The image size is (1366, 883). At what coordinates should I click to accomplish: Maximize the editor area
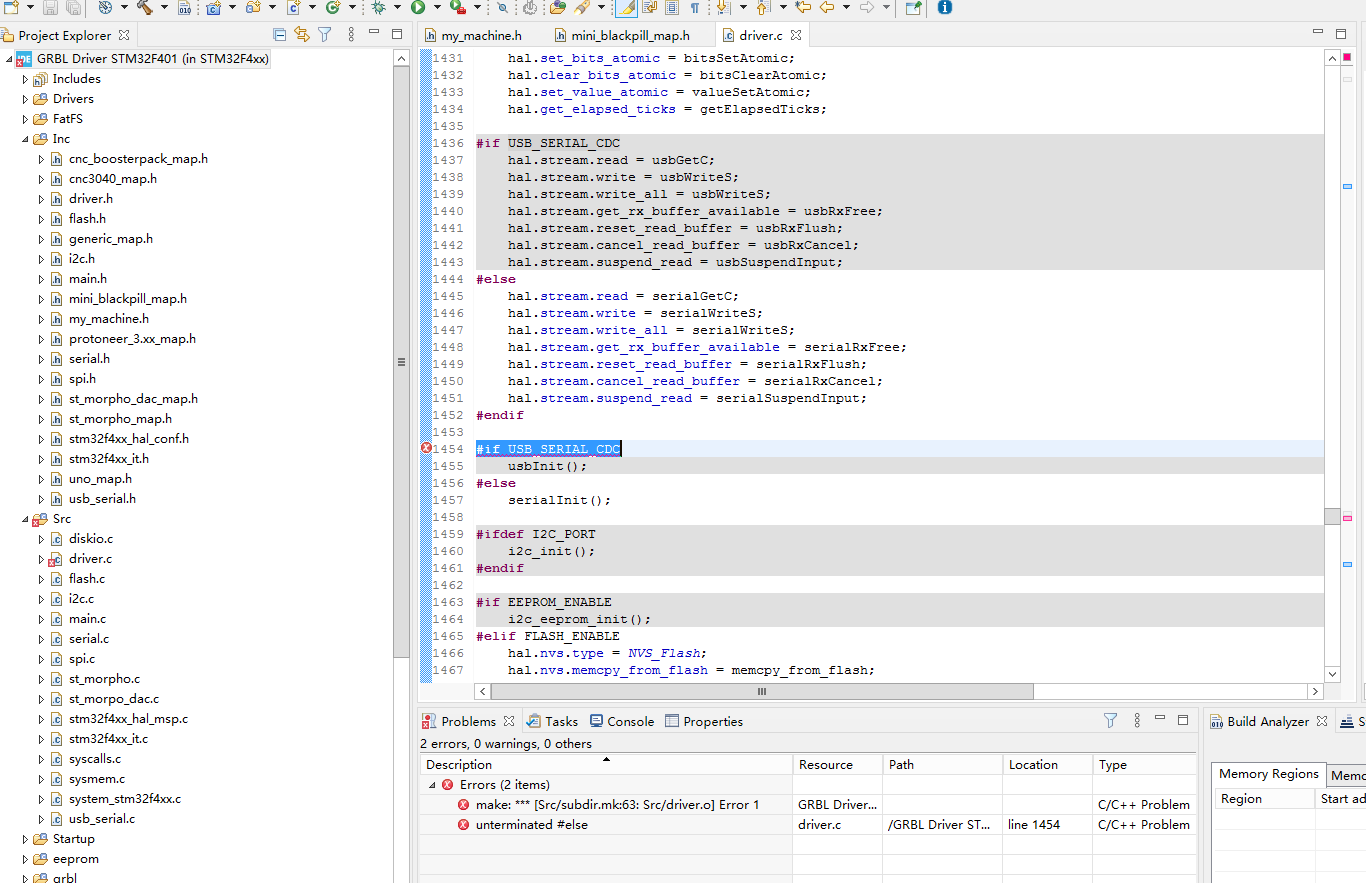1341,34
